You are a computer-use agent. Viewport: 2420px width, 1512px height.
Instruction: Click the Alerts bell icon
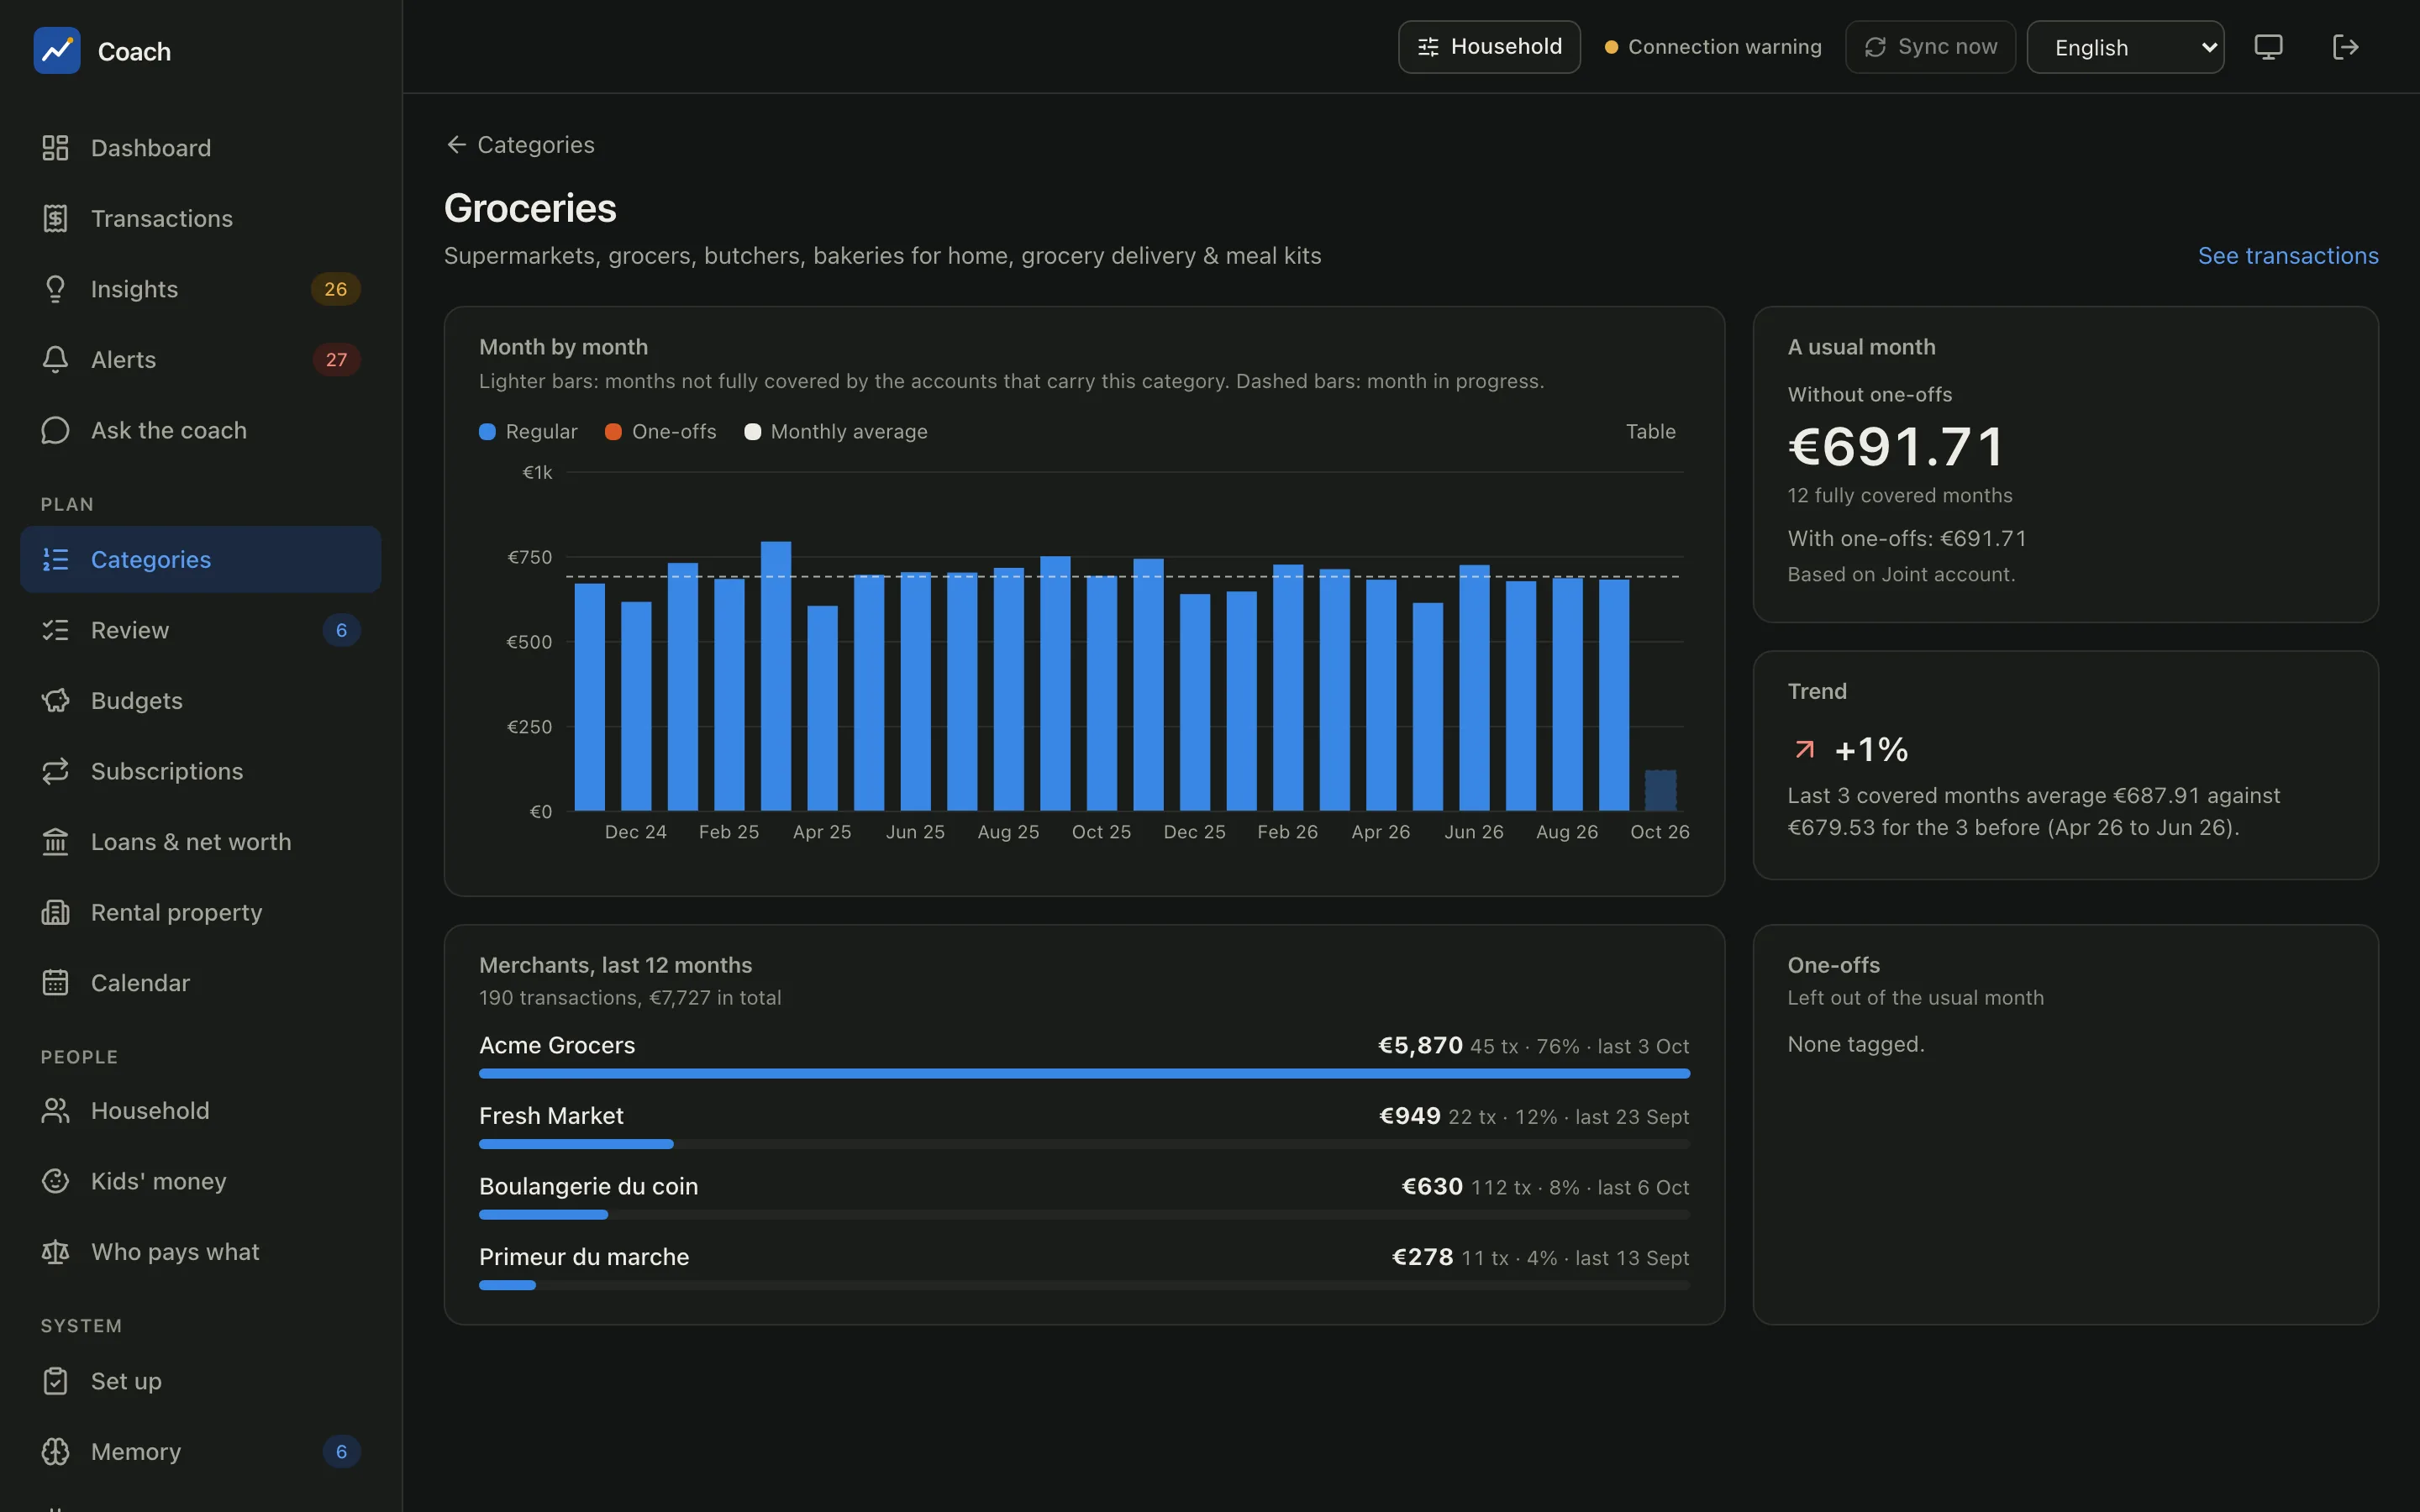tap(55, 359)
